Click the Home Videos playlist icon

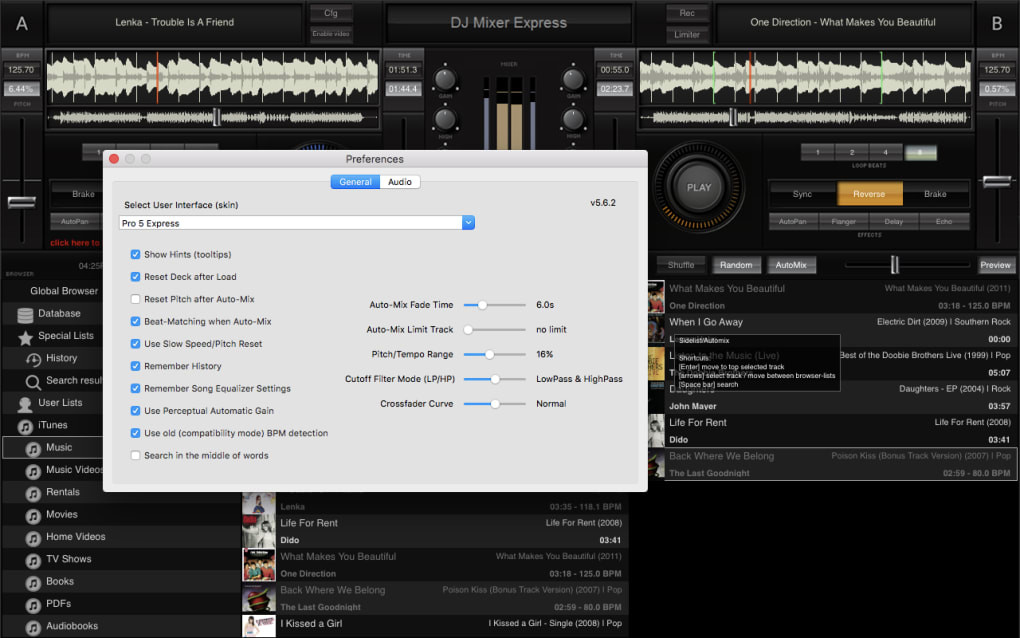click(x=33, y=538)
